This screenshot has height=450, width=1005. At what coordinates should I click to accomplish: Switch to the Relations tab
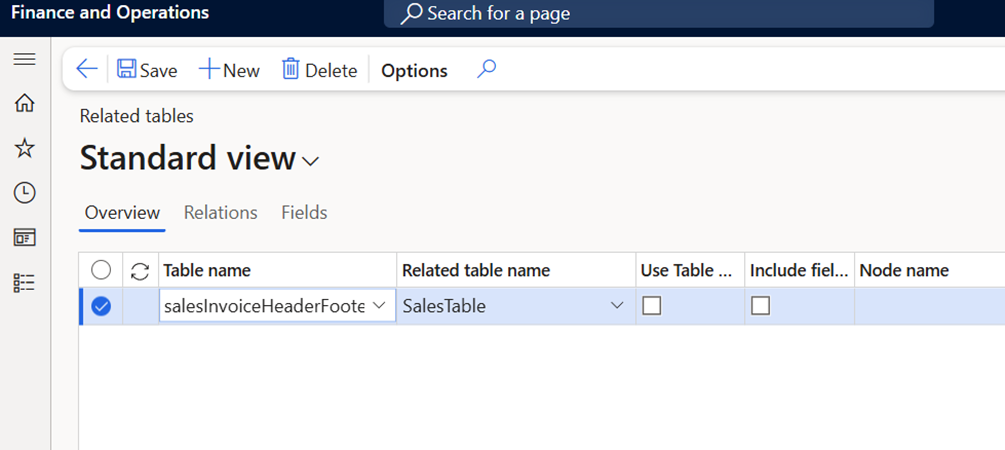220,212
